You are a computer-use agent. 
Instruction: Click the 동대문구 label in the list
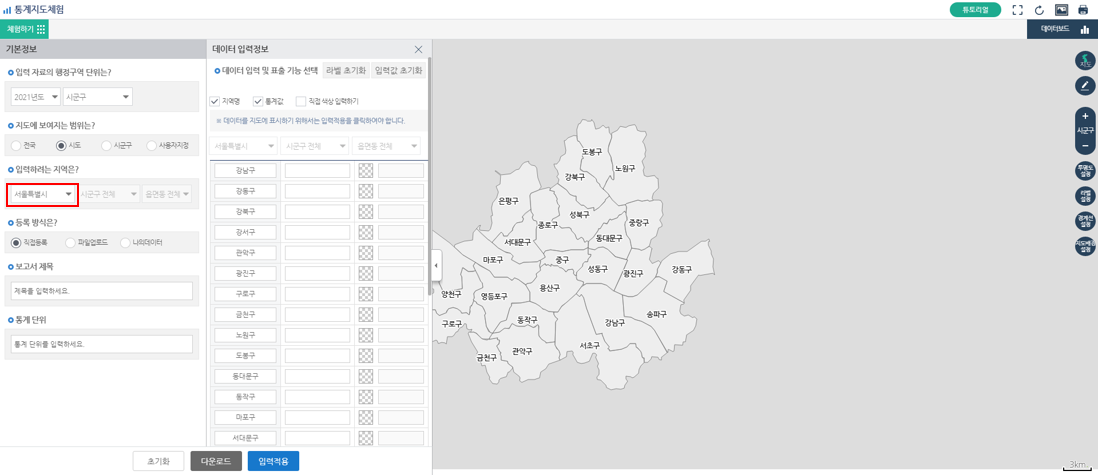point(245,376)
